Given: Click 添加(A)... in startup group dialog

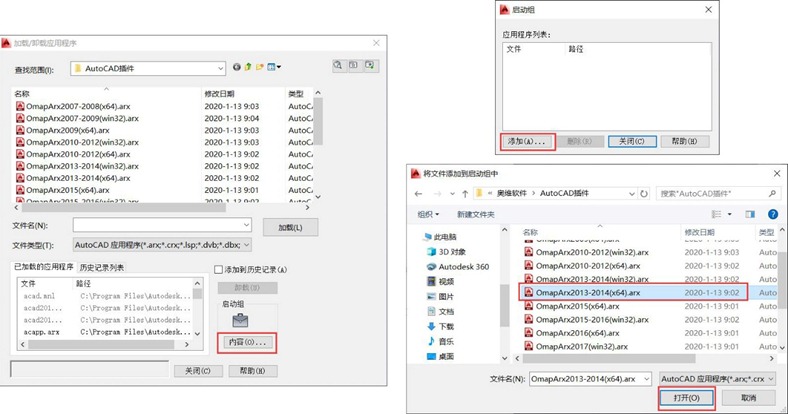Looking at the screenshot, I should 528,142.
